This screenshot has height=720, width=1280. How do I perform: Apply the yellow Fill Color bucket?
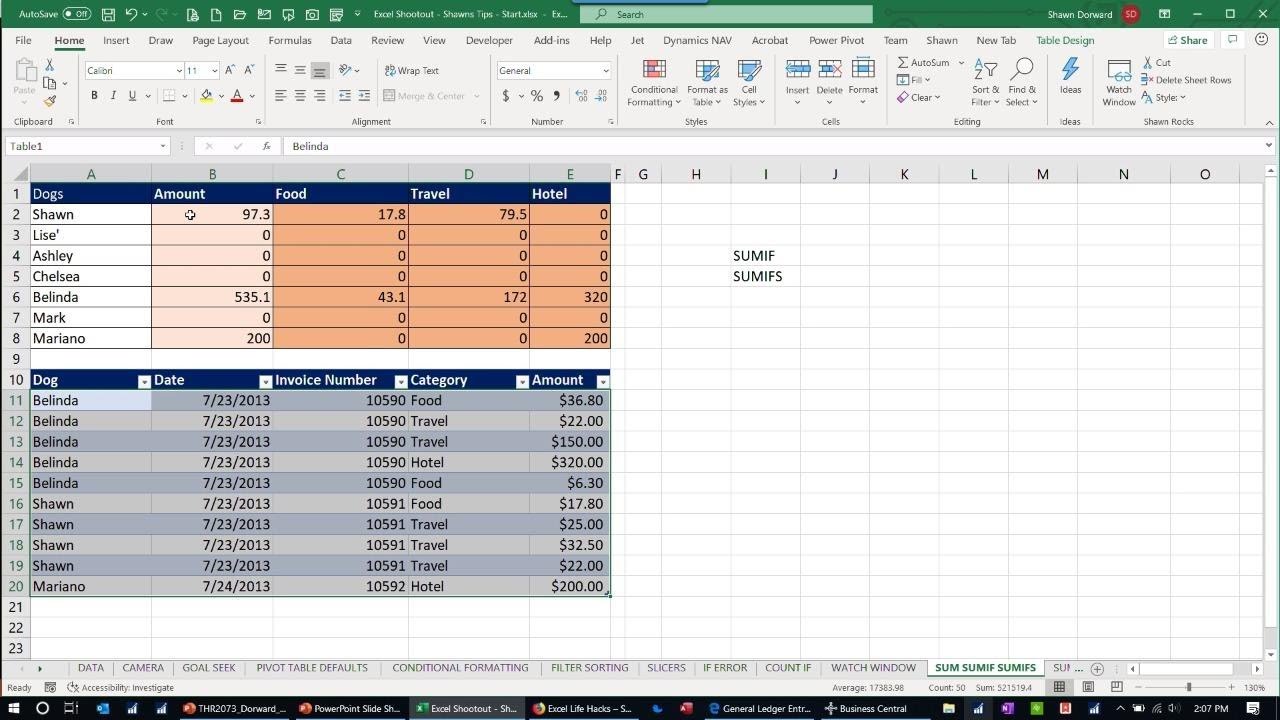pos(206,96)
